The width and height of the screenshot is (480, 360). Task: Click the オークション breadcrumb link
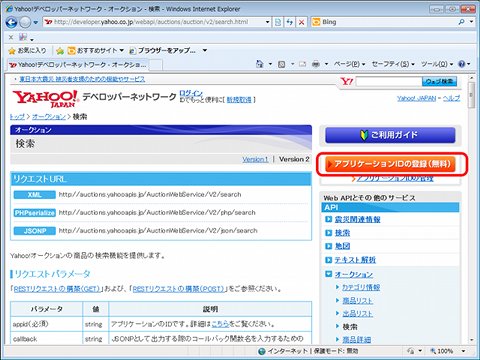[49, 117]
